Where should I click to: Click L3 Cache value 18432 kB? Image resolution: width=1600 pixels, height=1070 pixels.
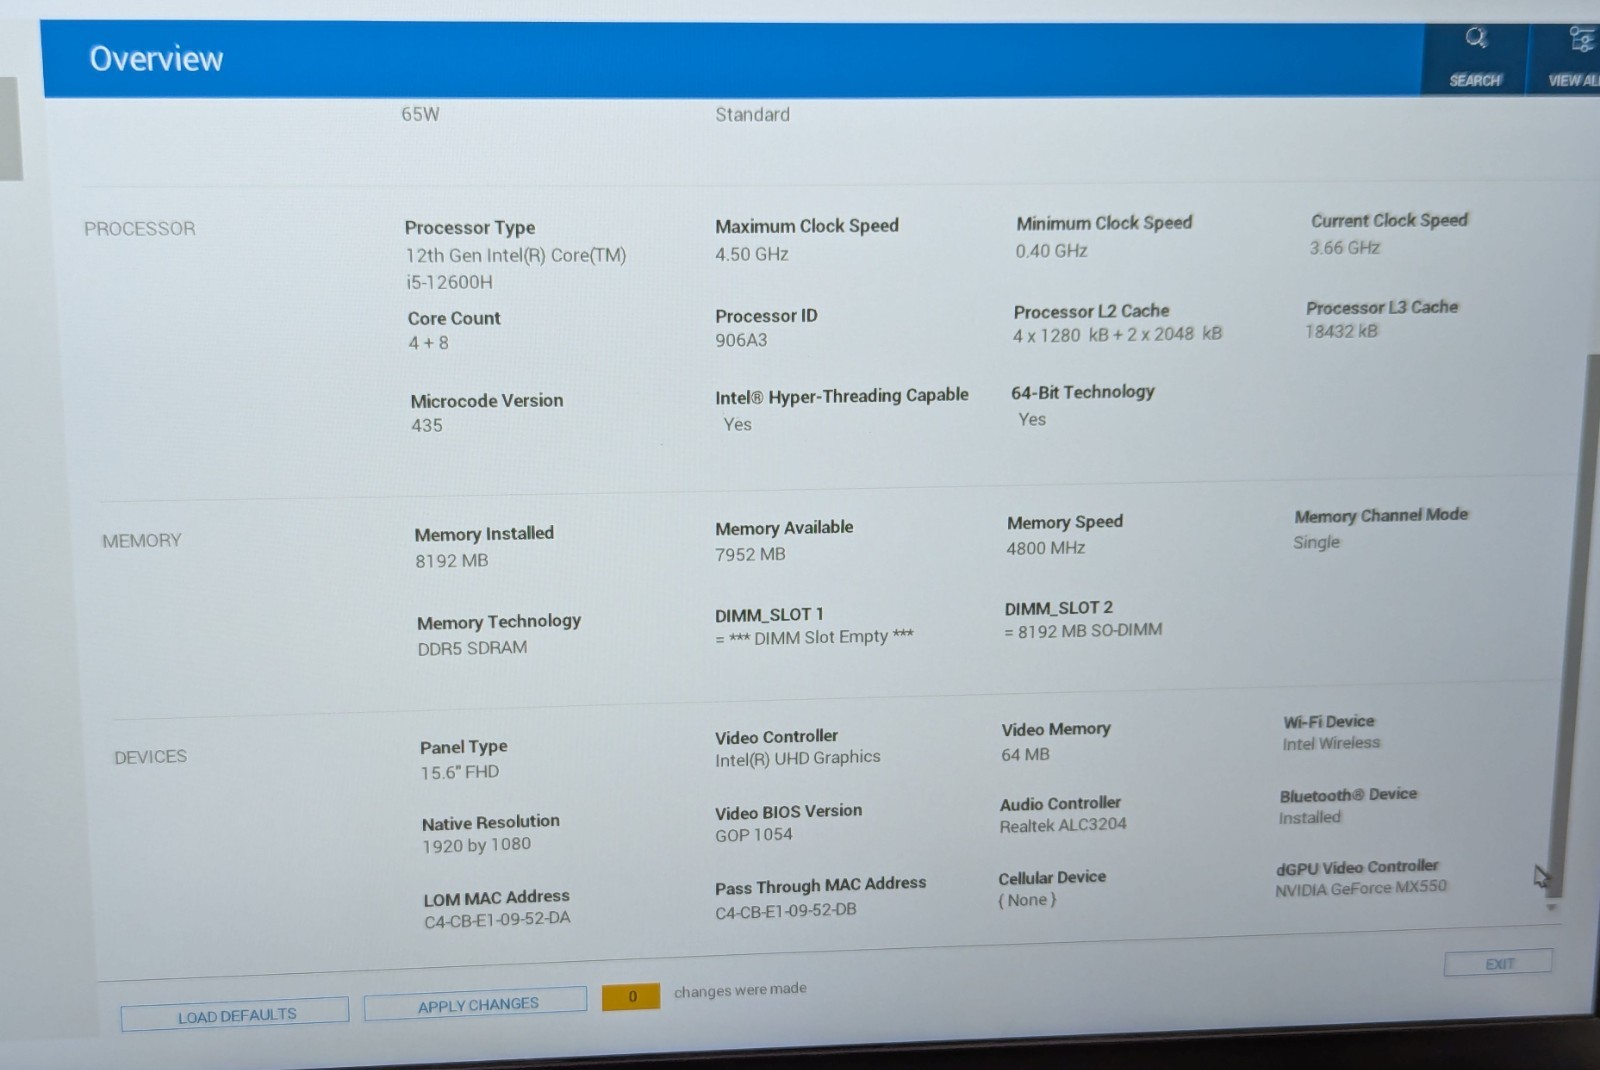(x=1341, y=331)
